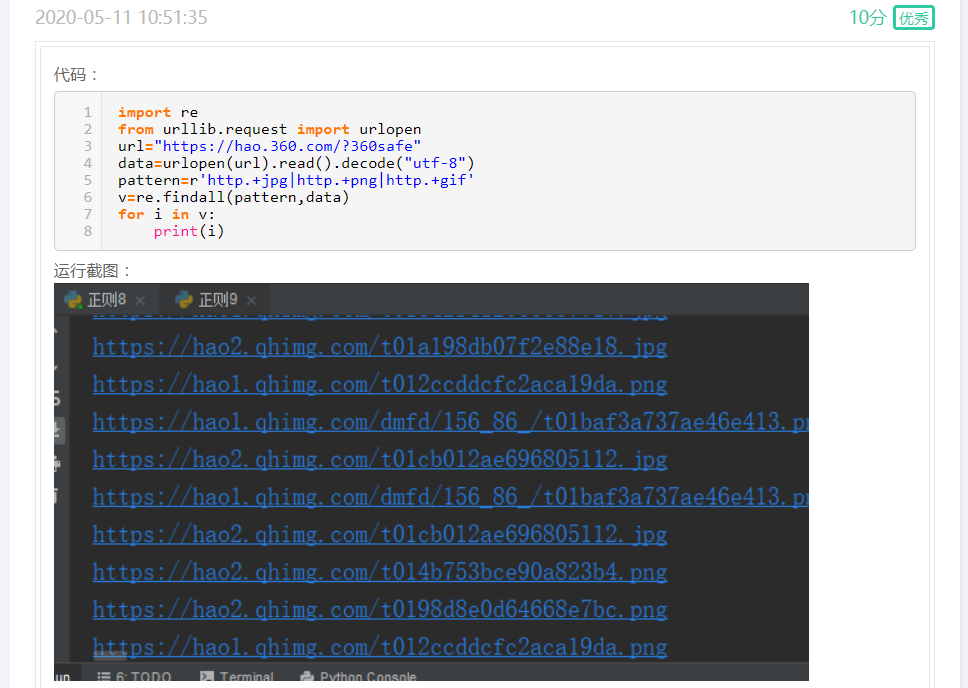The width and height of the screenshot is (968, 688).
Task: Close the 正则8 tab
Action: pos(140,301)
